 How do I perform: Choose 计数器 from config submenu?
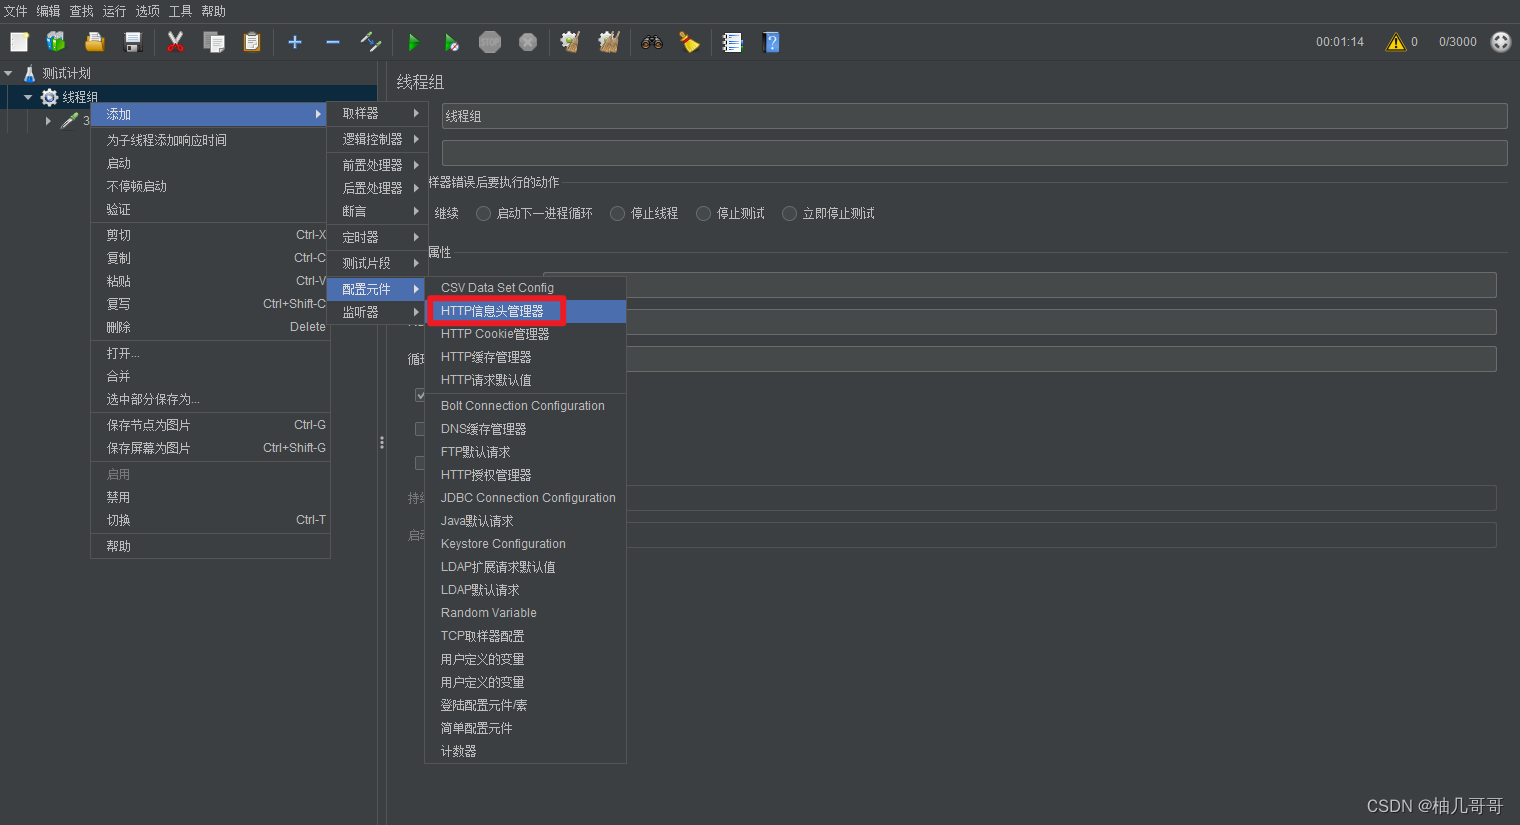point(526,751)
